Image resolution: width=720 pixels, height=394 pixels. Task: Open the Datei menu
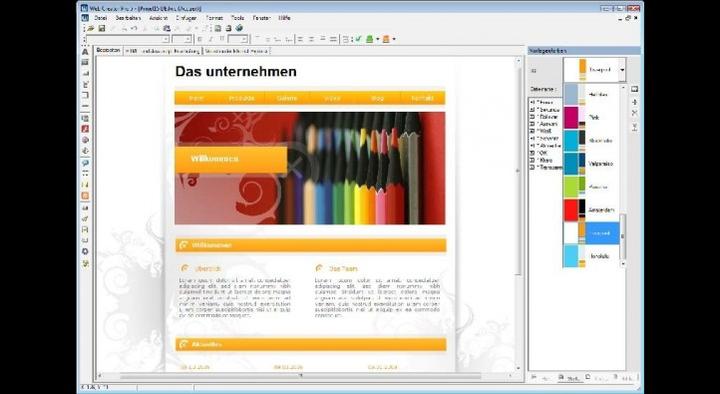tap(100, 18)
